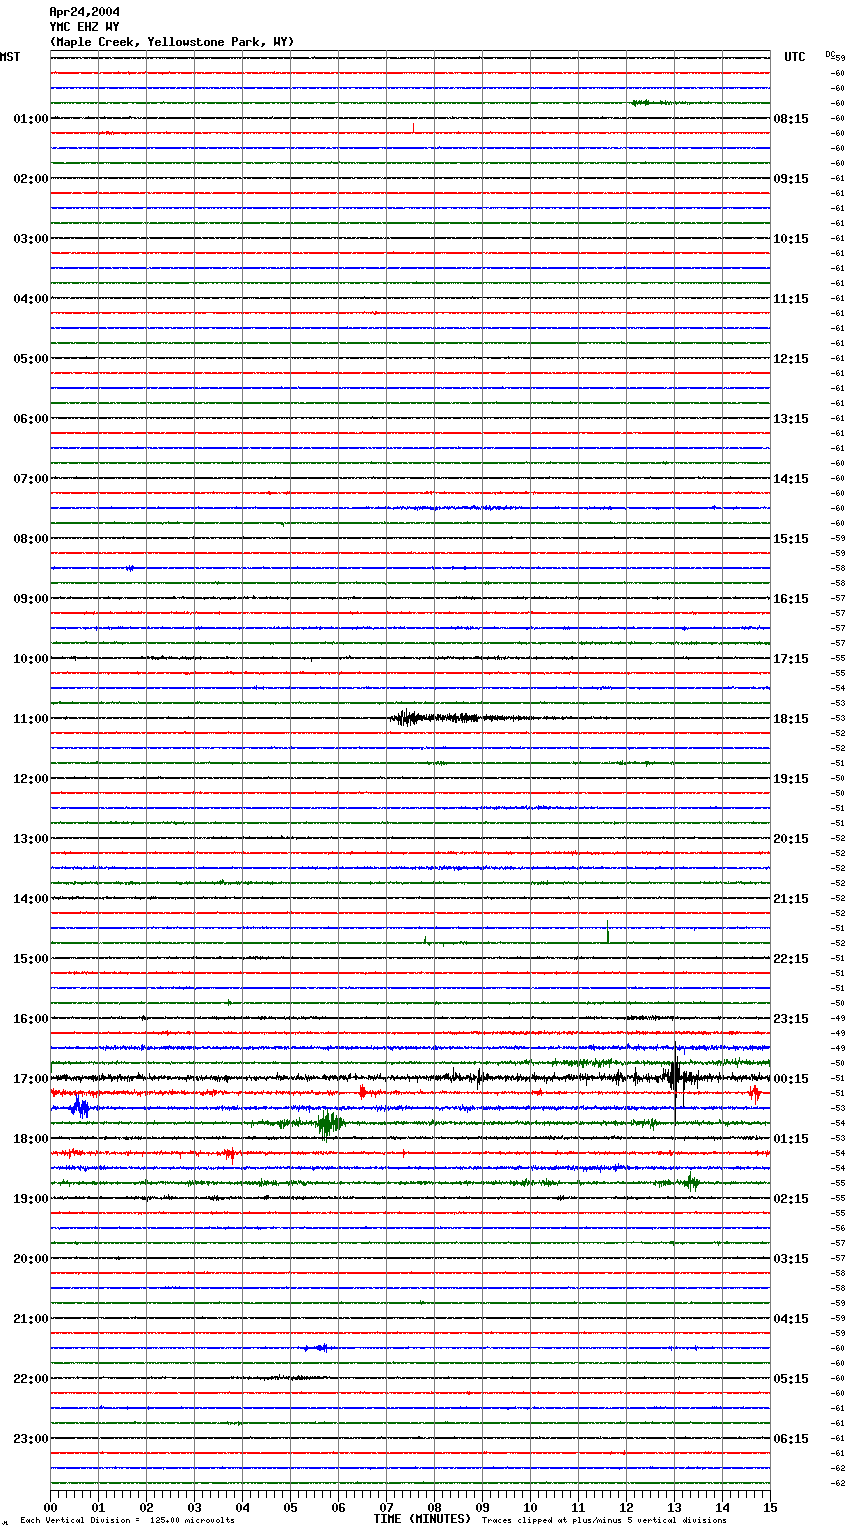Screen dimensions: 850x1534
Task: Select the "03:15" UTC time label
Action: click(791, 1258)
